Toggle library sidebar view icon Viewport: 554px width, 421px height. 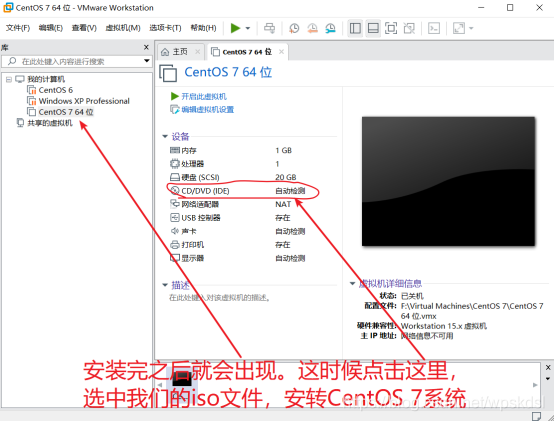[x=355, y=28]
